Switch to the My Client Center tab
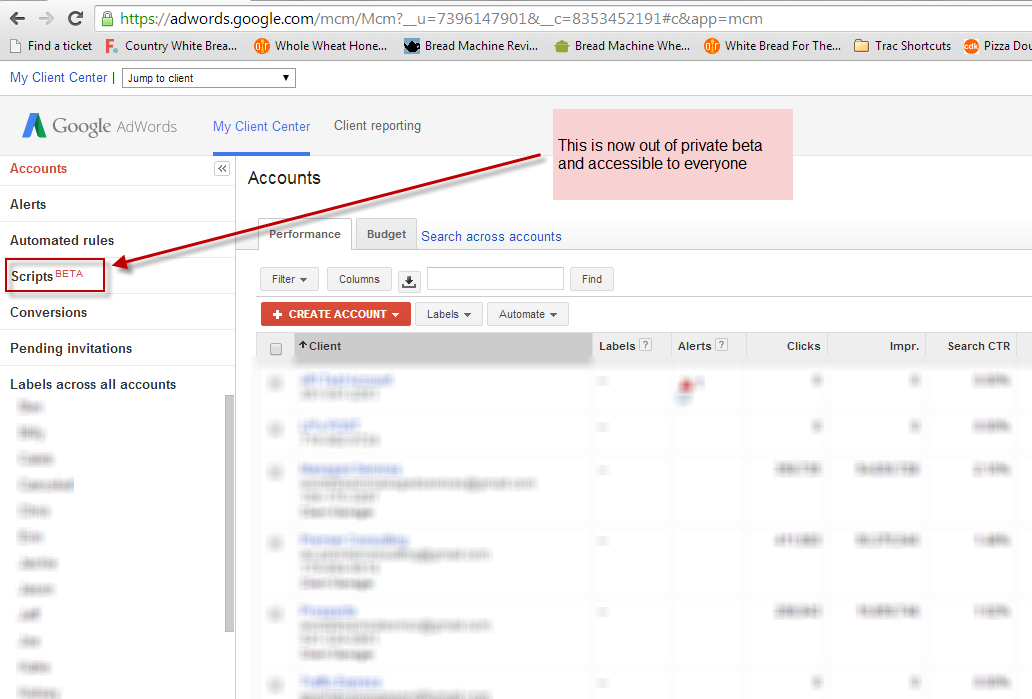This screenshot has height=699, width=1032. 261,126
